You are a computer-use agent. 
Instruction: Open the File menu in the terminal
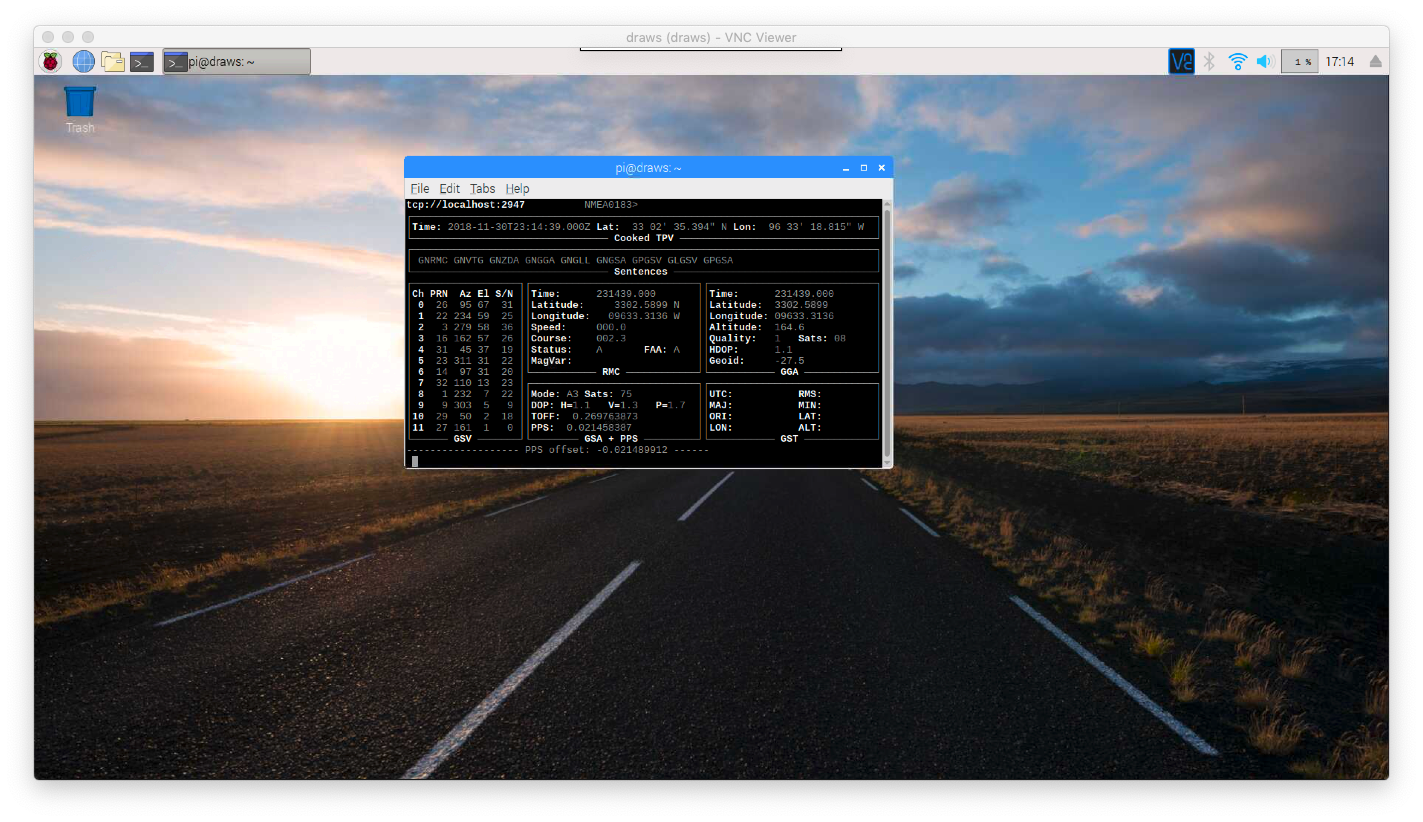tap(419, 189)
